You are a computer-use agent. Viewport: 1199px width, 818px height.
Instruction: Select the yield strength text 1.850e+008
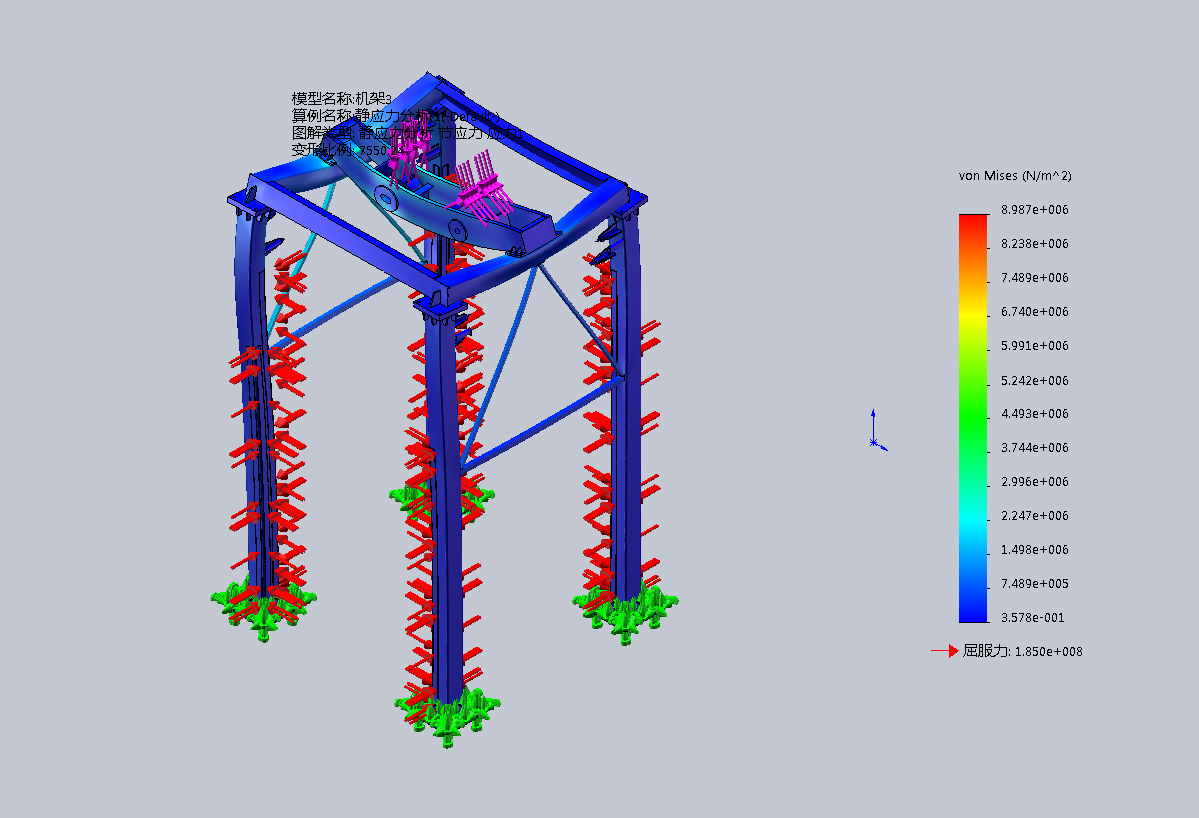[1048, 652]
